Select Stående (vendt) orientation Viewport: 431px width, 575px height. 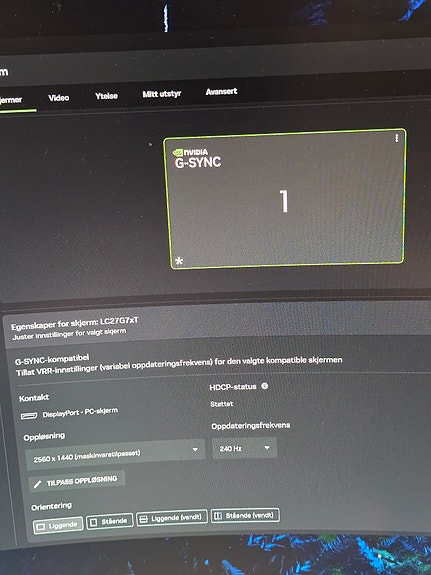pos(245,515)
